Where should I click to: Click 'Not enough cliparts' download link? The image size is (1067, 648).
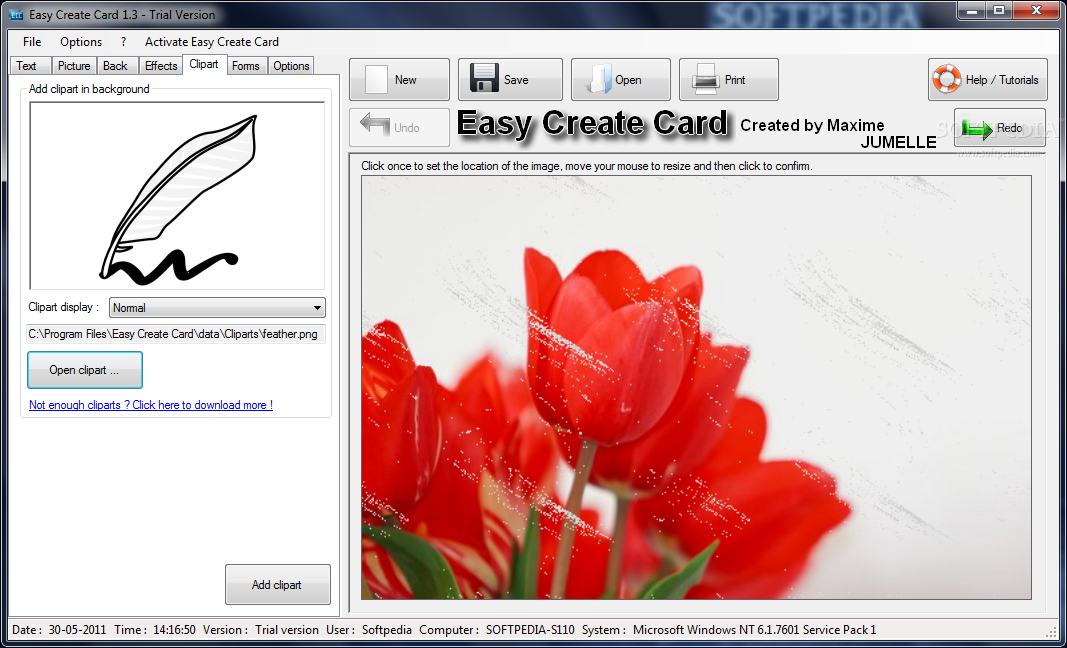point(151,405)
